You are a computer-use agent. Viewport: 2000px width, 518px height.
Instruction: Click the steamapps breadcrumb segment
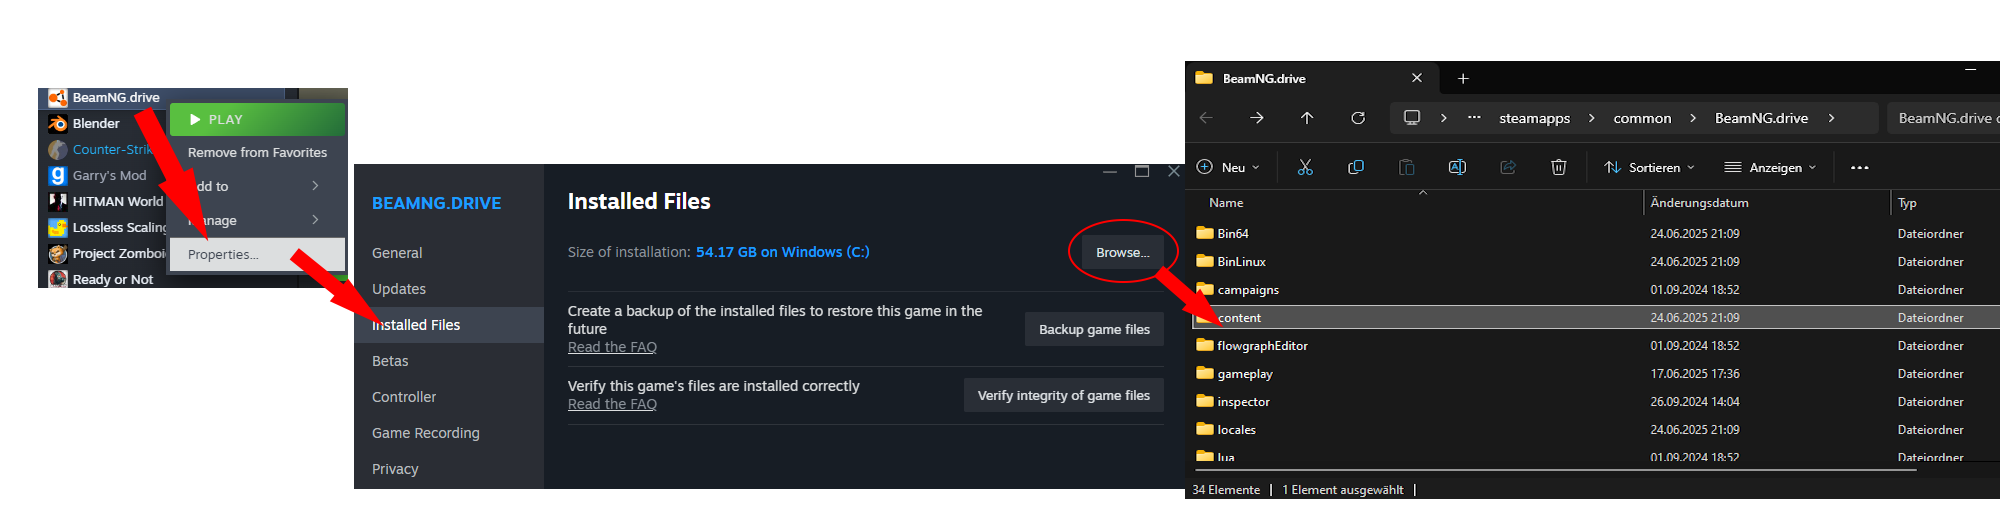1534,118
